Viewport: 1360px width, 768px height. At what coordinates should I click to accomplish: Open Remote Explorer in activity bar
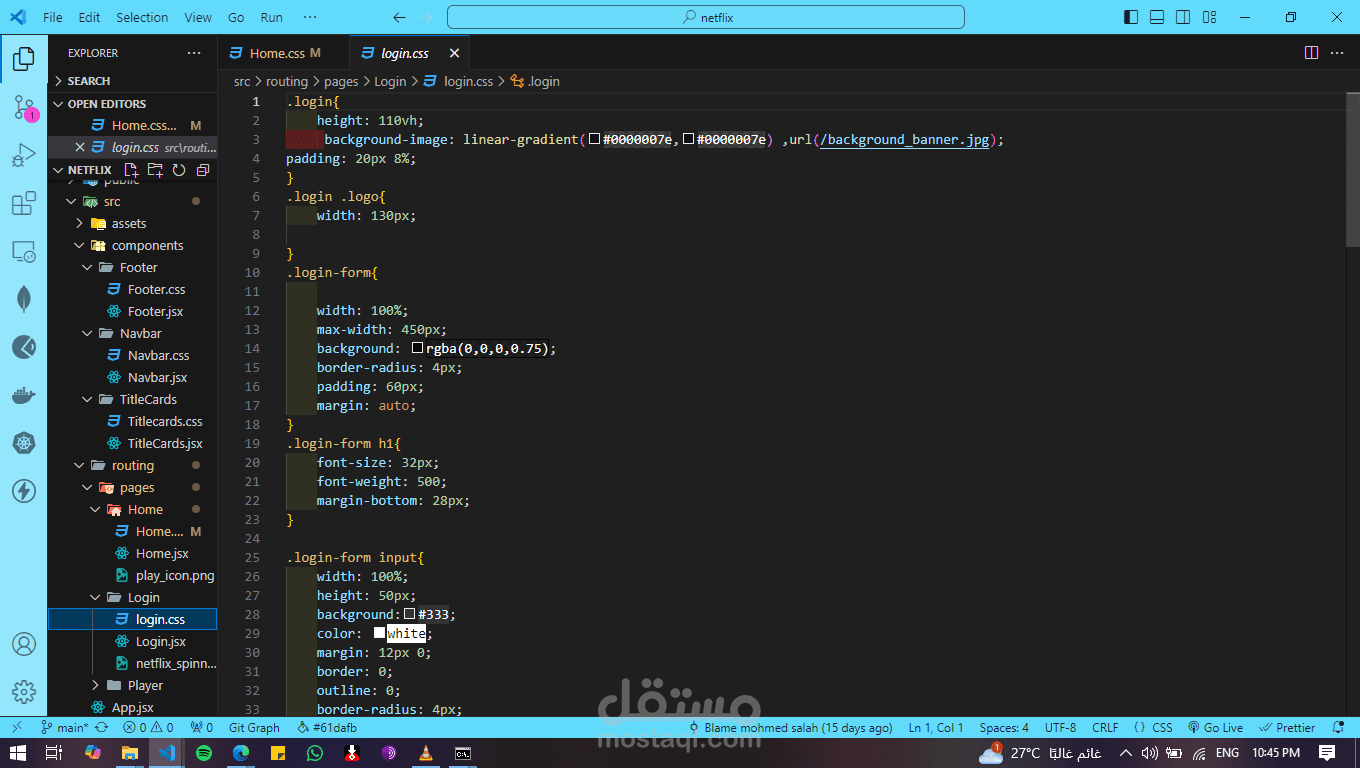pos(24,252)
